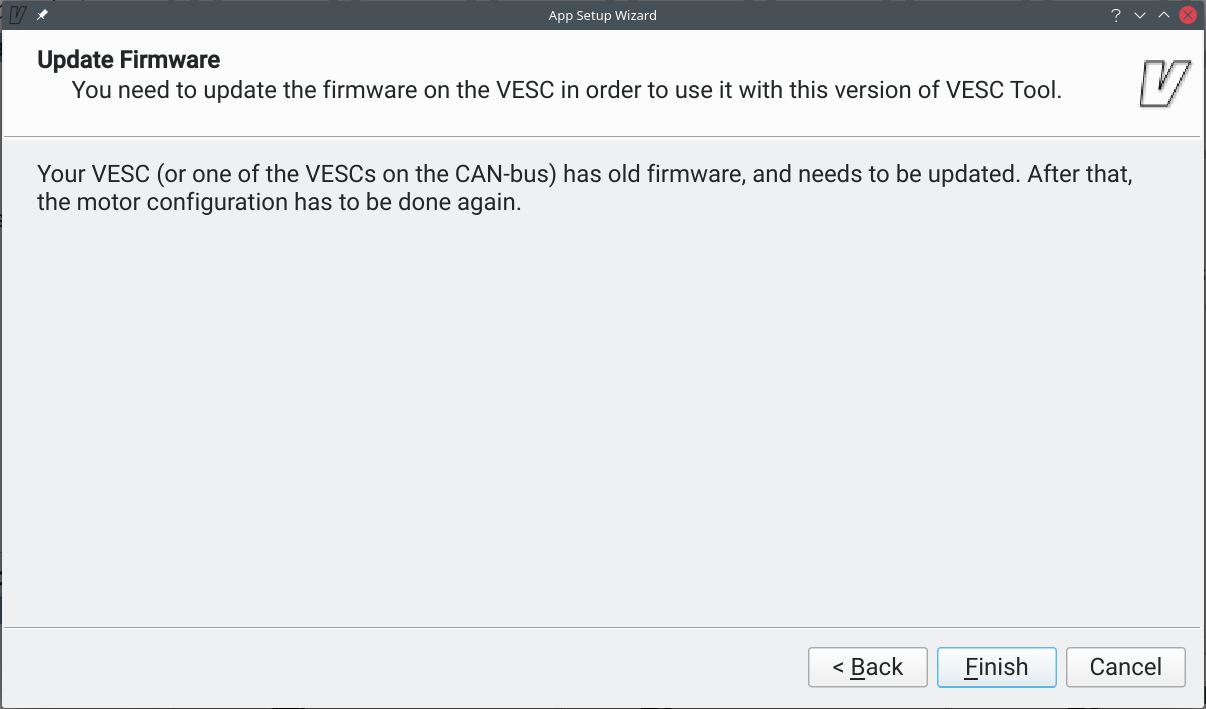Click the empty area left of the Back button
The width and height of the screenshot is (1206, 709).
[400, 667]
